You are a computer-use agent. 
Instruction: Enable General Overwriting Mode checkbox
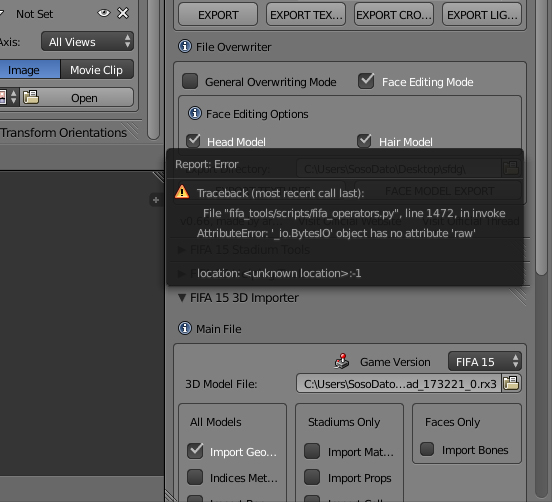(190, 81)
